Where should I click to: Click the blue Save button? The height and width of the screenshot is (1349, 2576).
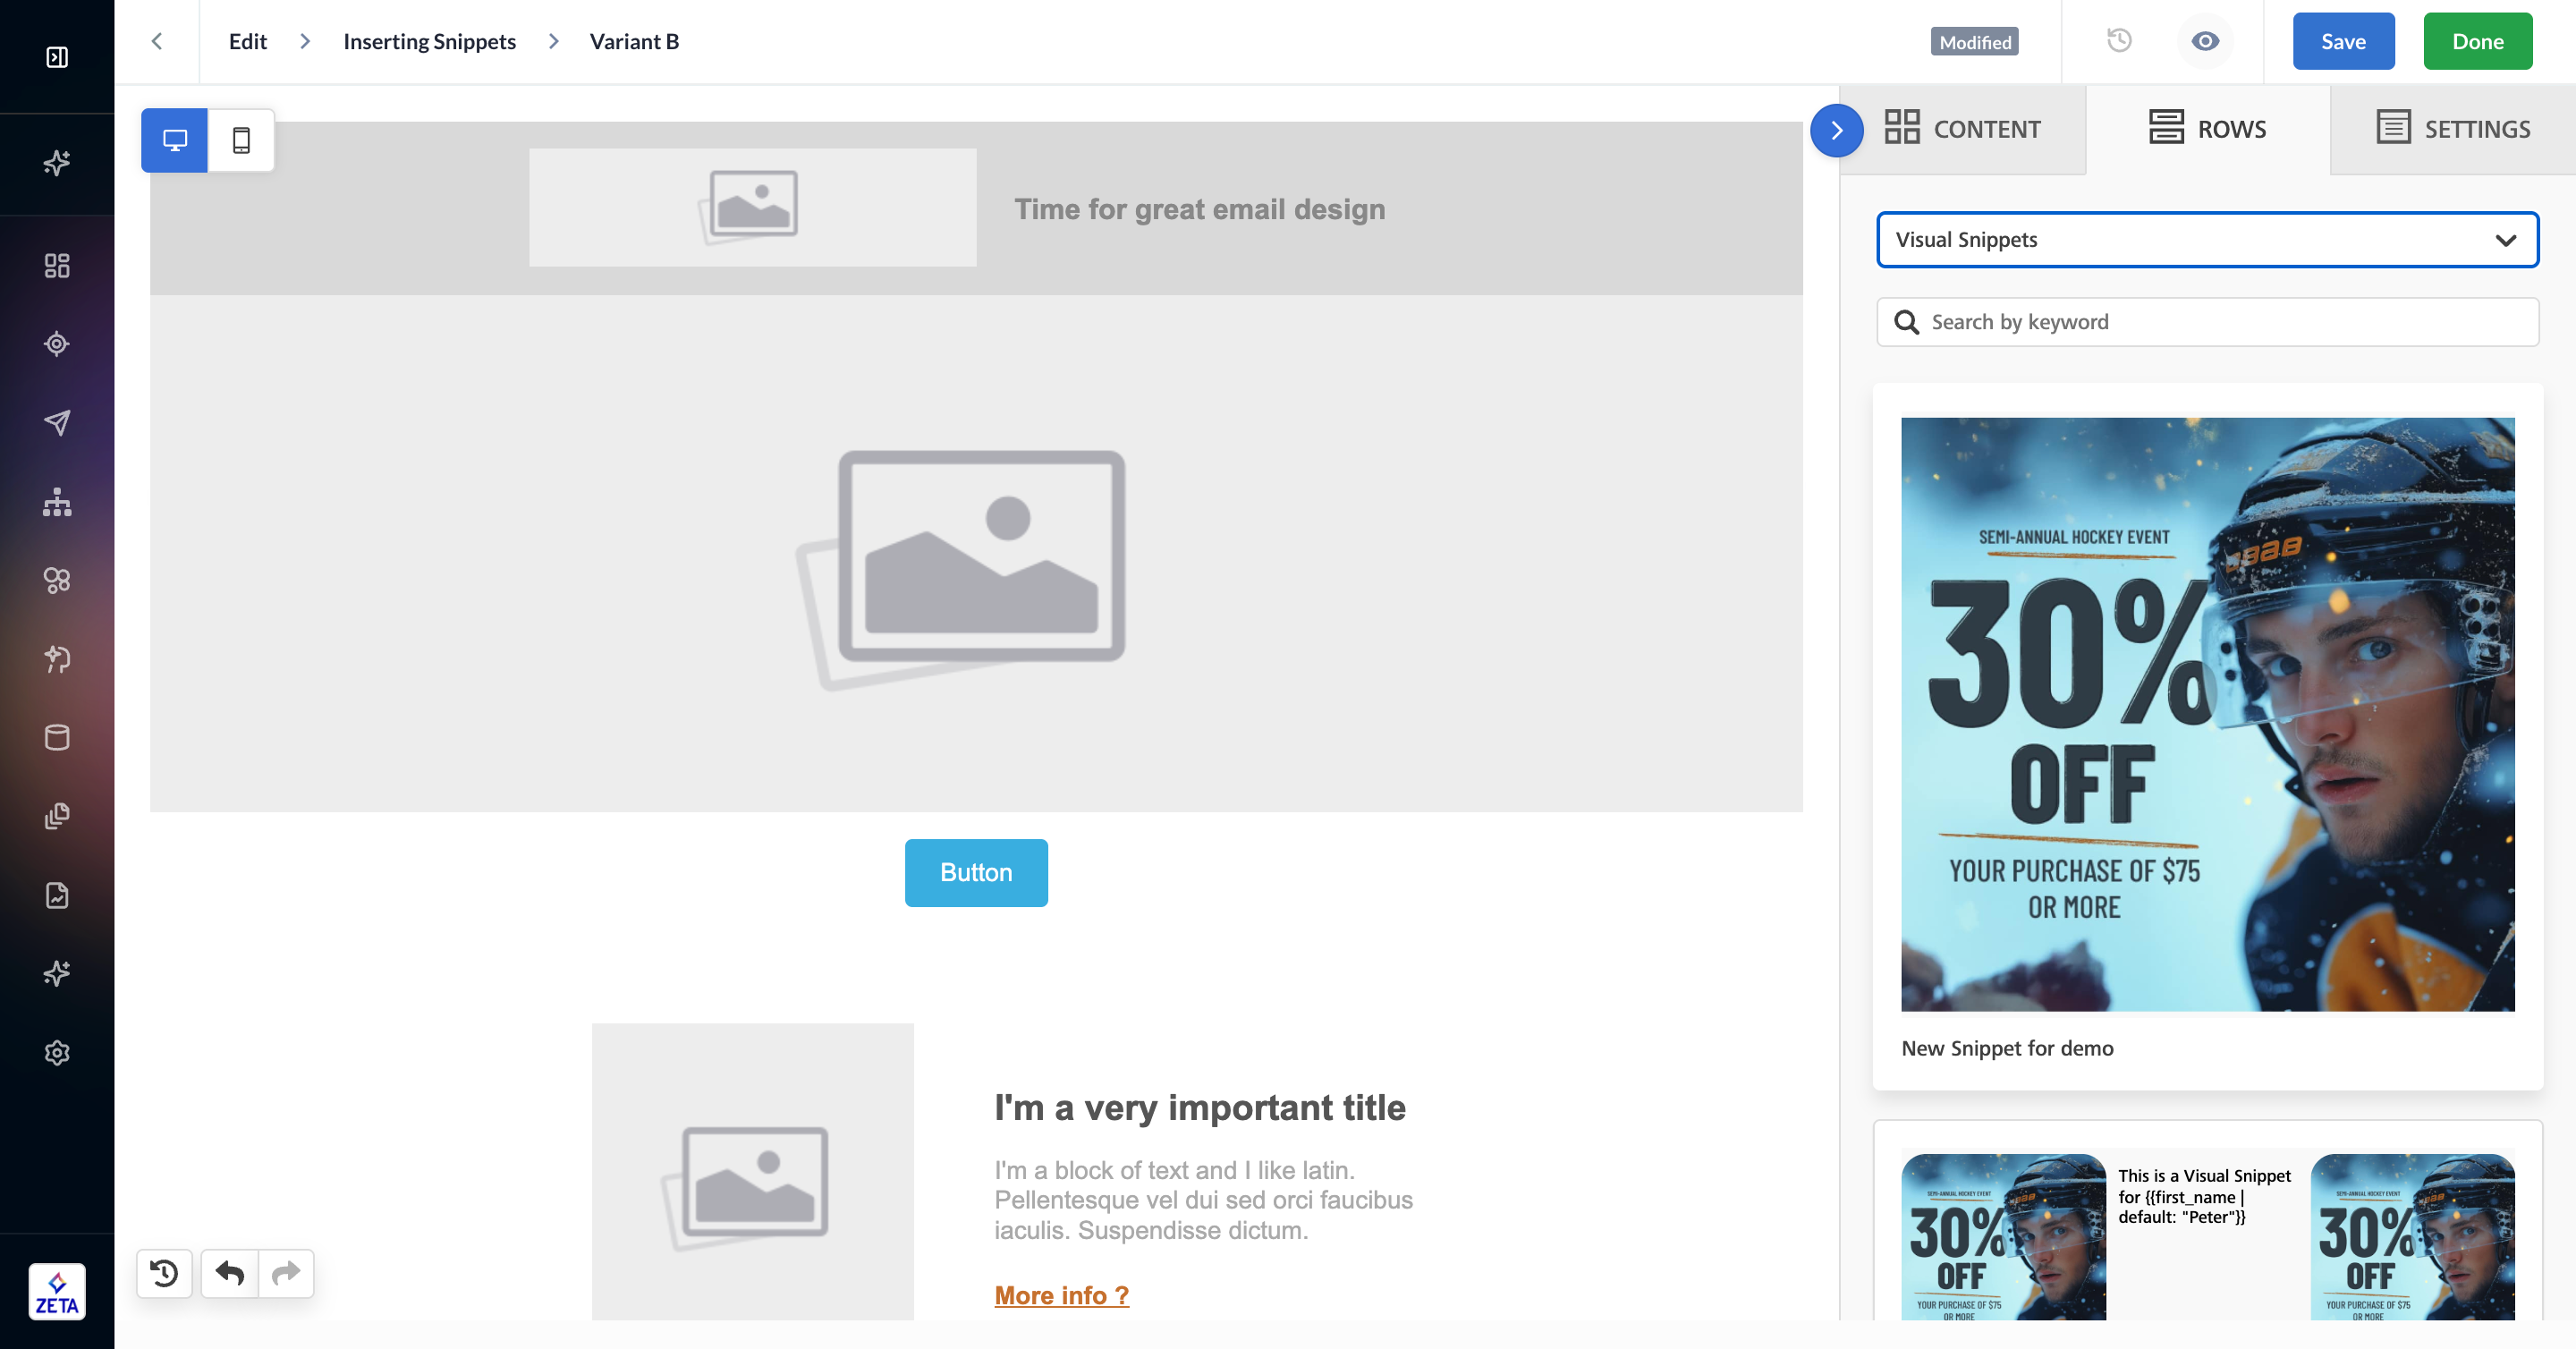click(2343, 41)
